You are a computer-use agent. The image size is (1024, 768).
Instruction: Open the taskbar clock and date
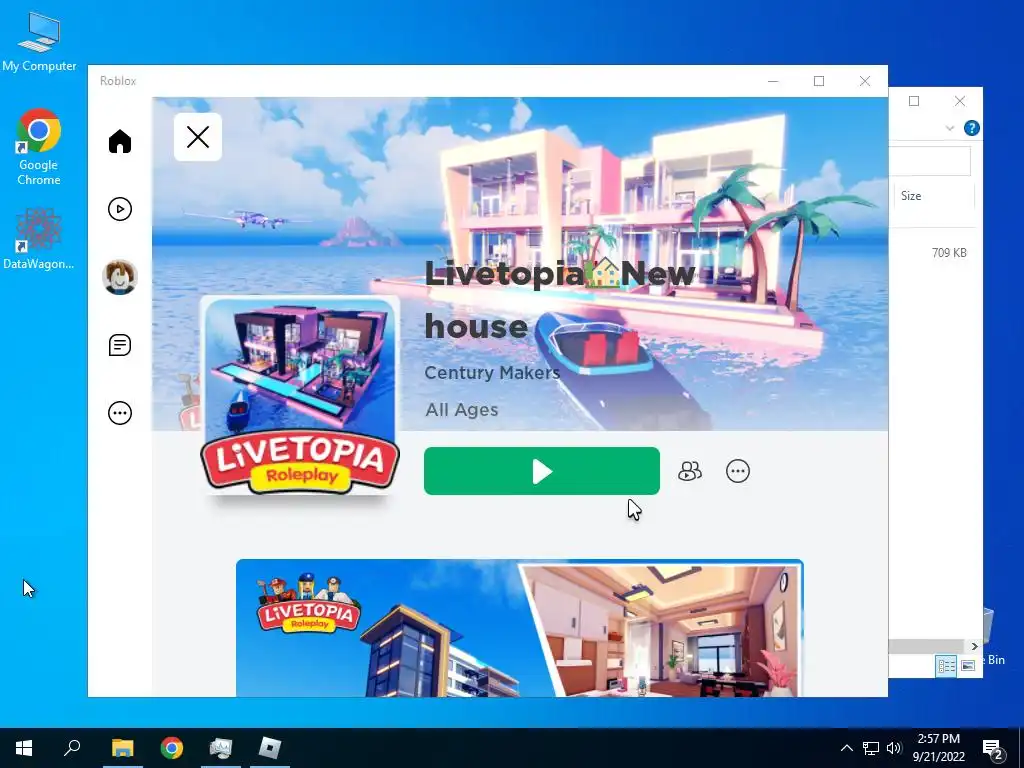tap(938, 748)
